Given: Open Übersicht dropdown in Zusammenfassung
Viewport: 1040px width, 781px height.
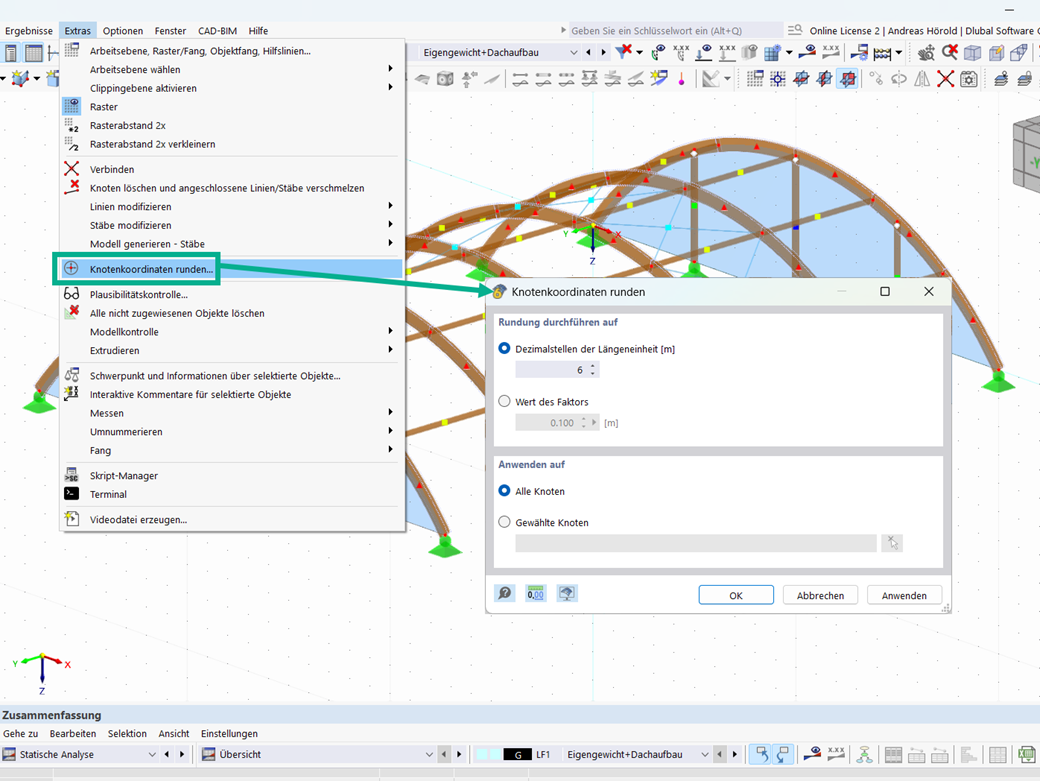Looking at the screenshot, I should tap(429, 754).
